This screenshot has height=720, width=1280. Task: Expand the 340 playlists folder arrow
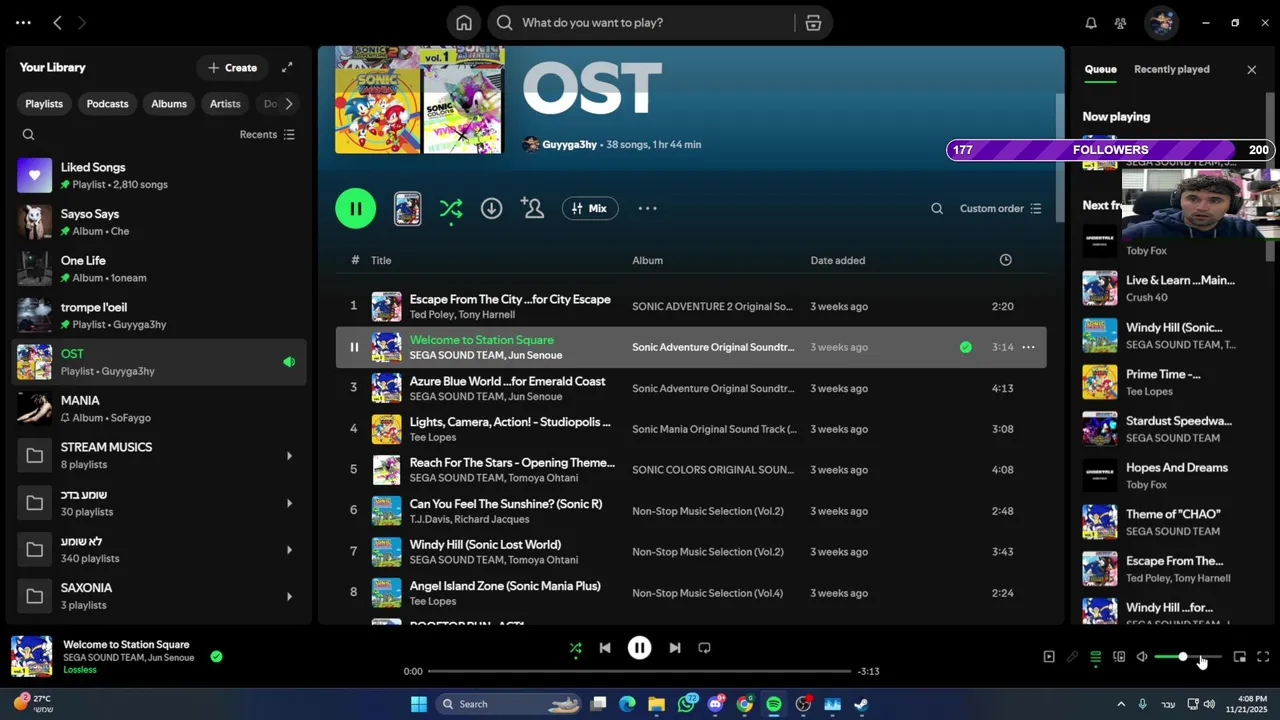pyautogui.click(x=289, y=550)
